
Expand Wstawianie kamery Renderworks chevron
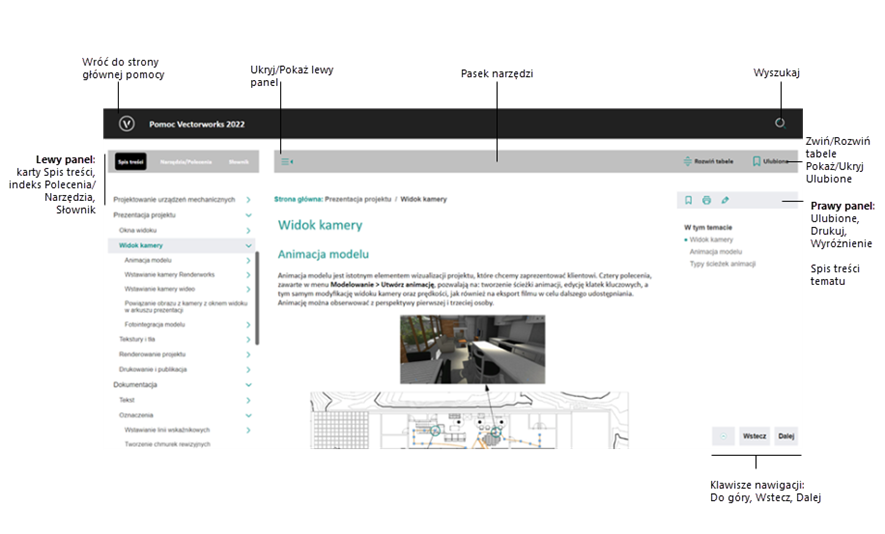(x=248, y=275)
